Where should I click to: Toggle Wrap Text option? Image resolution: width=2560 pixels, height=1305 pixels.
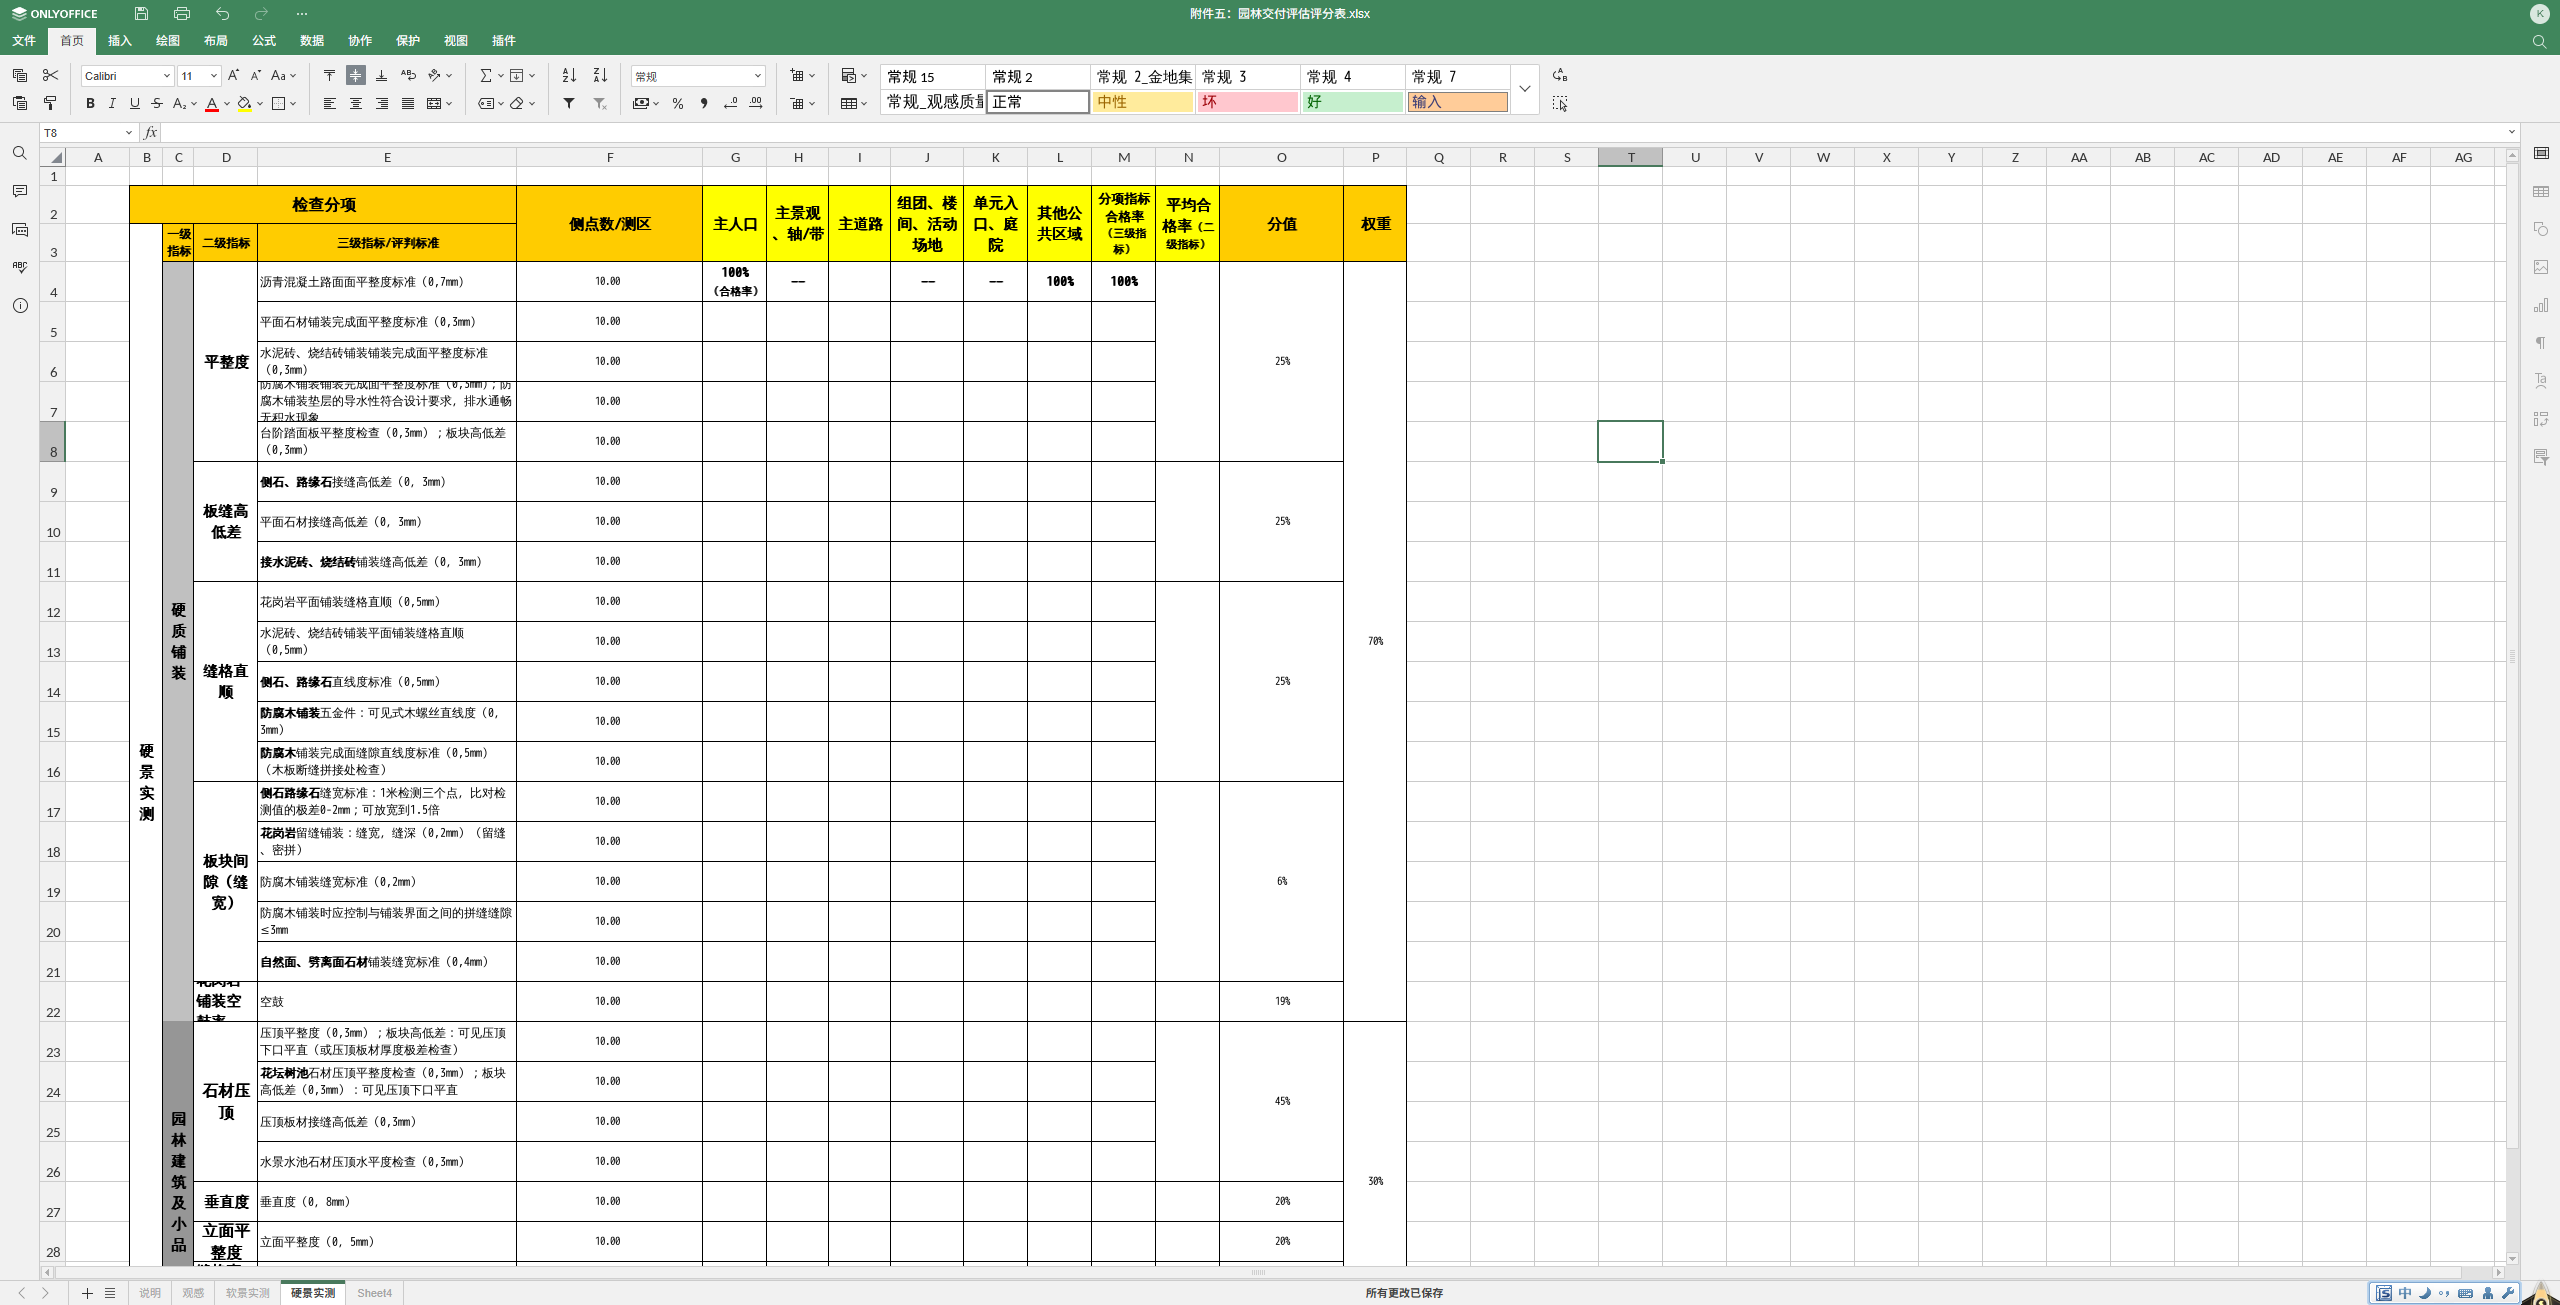pyautogui.click(x=408, y=76)
